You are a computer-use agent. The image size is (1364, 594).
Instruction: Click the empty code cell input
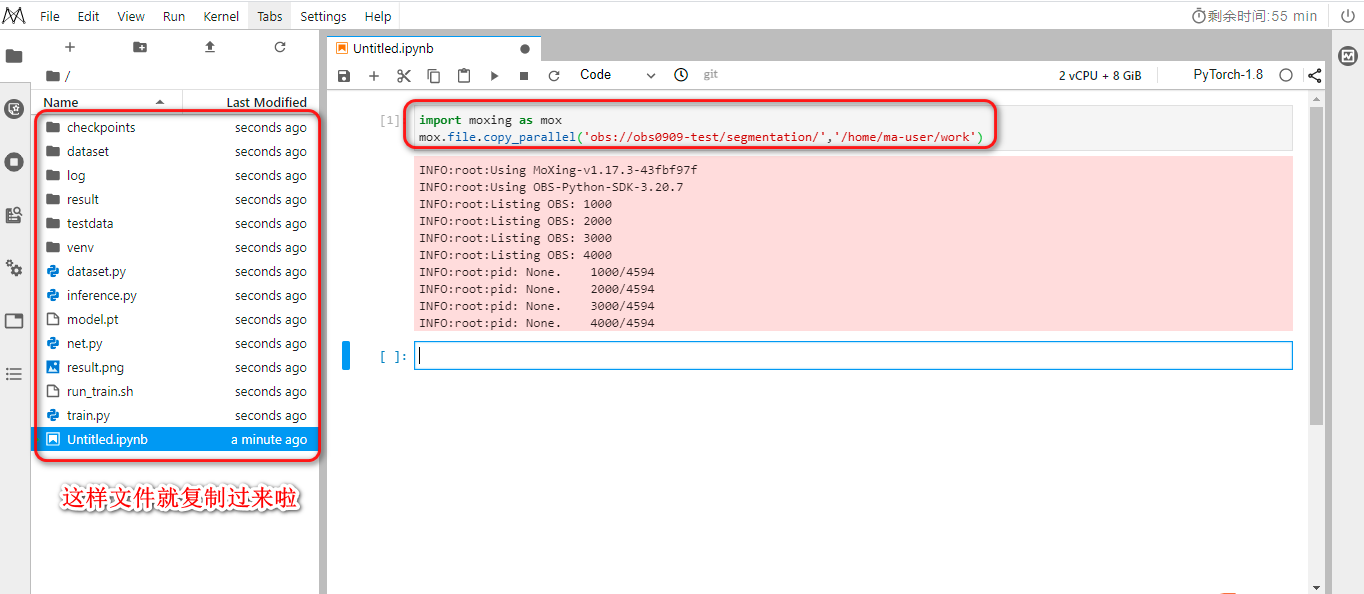pyautogui.click(x=853, y=355)
